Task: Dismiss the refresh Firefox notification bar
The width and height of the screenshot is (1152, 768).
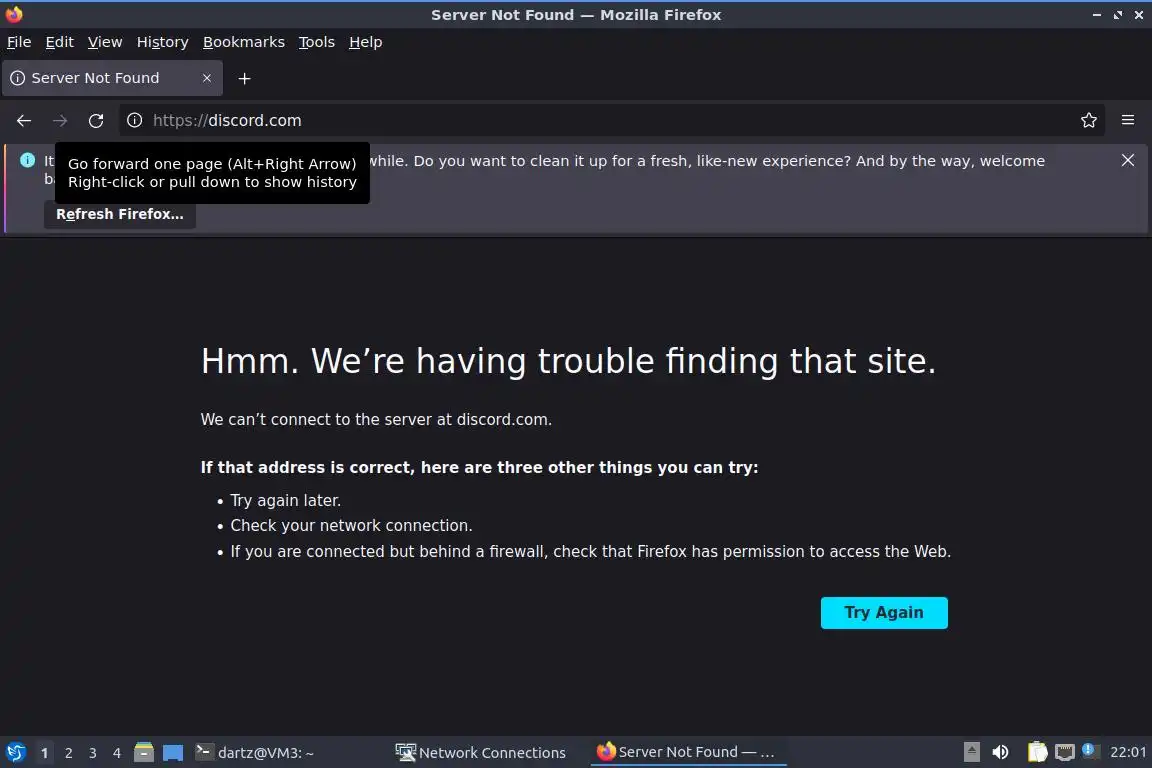Action: 1128,160
